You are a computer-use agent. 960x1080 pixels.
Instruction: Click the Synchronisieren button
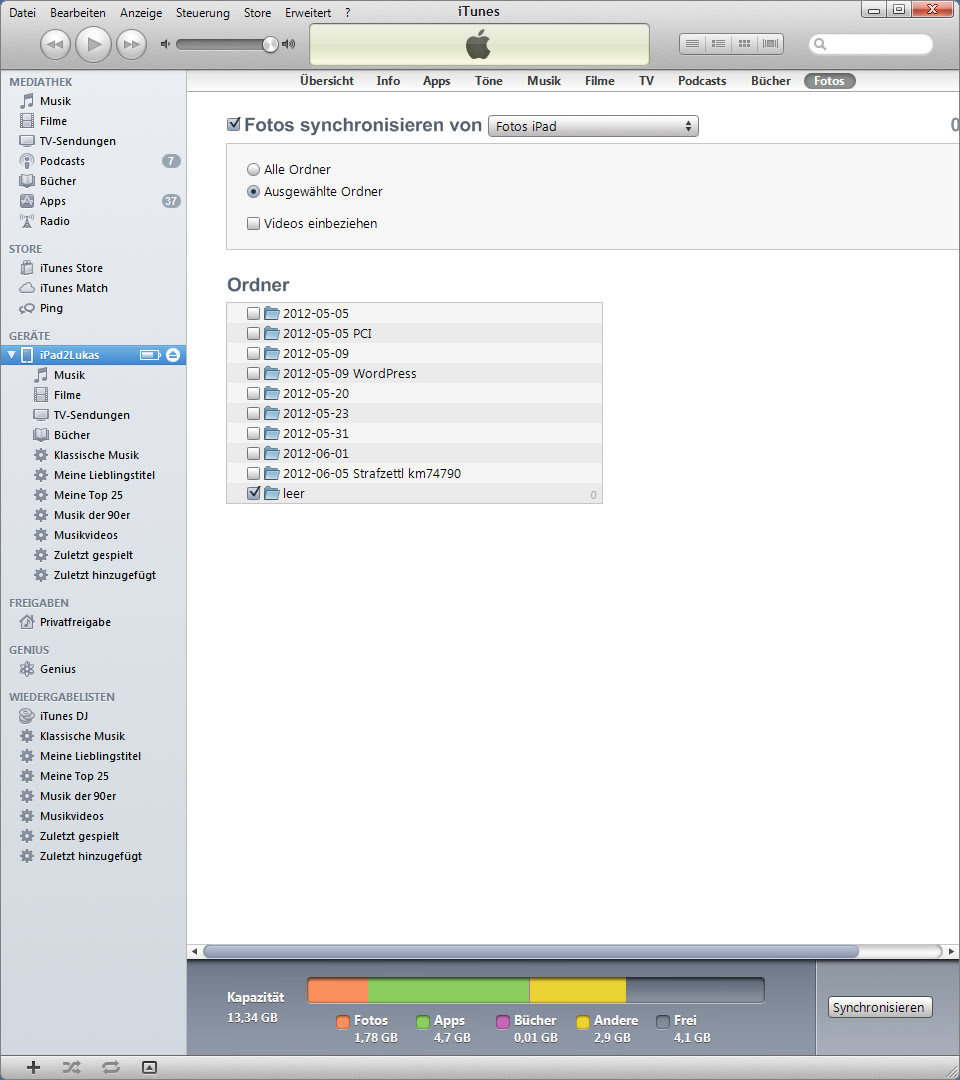coord(879,1007)
